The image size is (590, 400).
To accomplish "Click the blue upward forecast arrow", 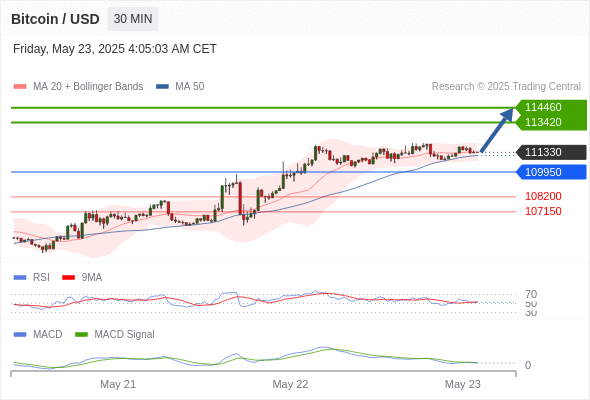I will (497, 130).
